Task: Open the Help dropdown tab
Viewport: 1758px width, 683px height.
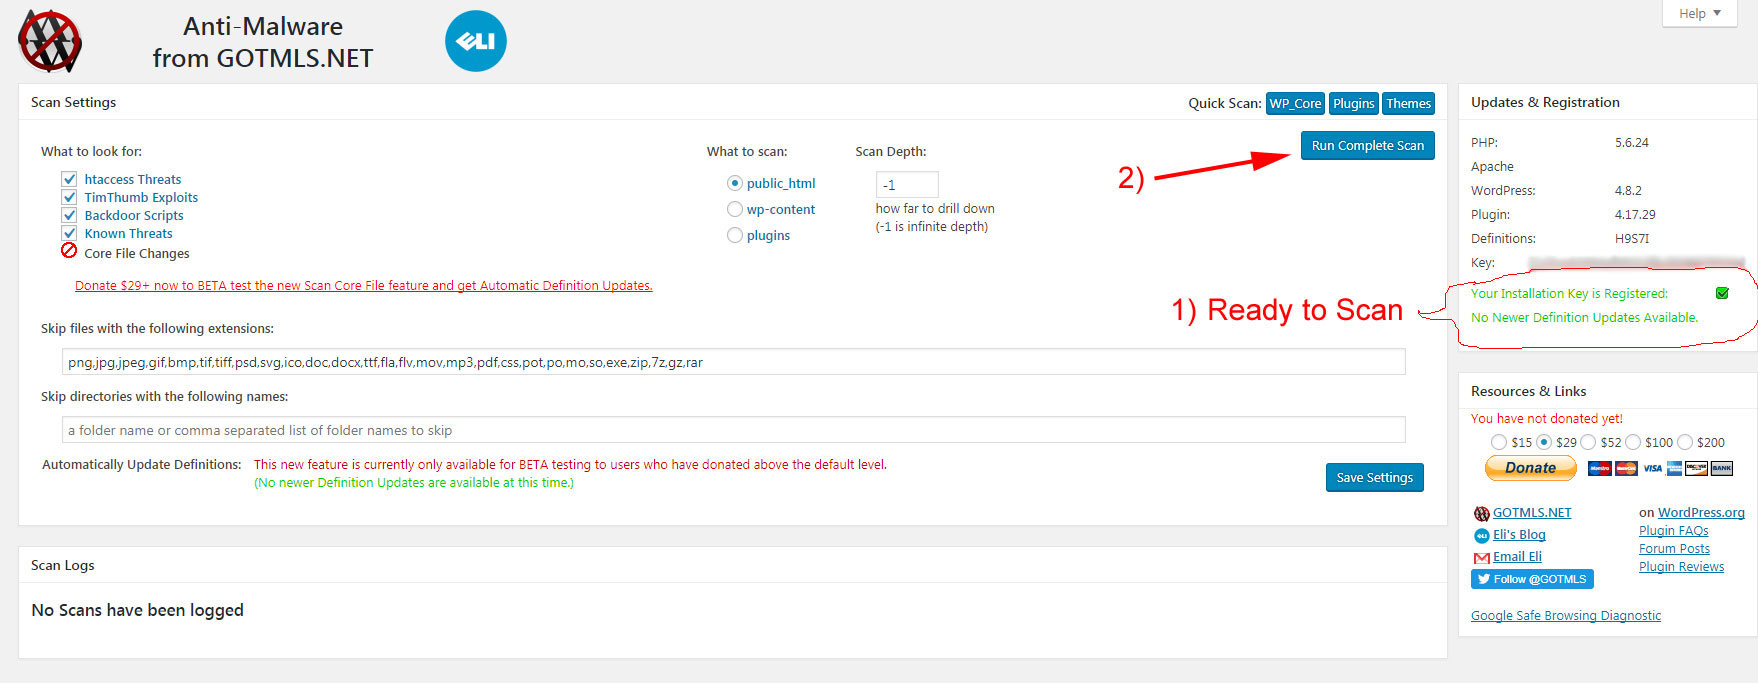Action: [1699, 13]
